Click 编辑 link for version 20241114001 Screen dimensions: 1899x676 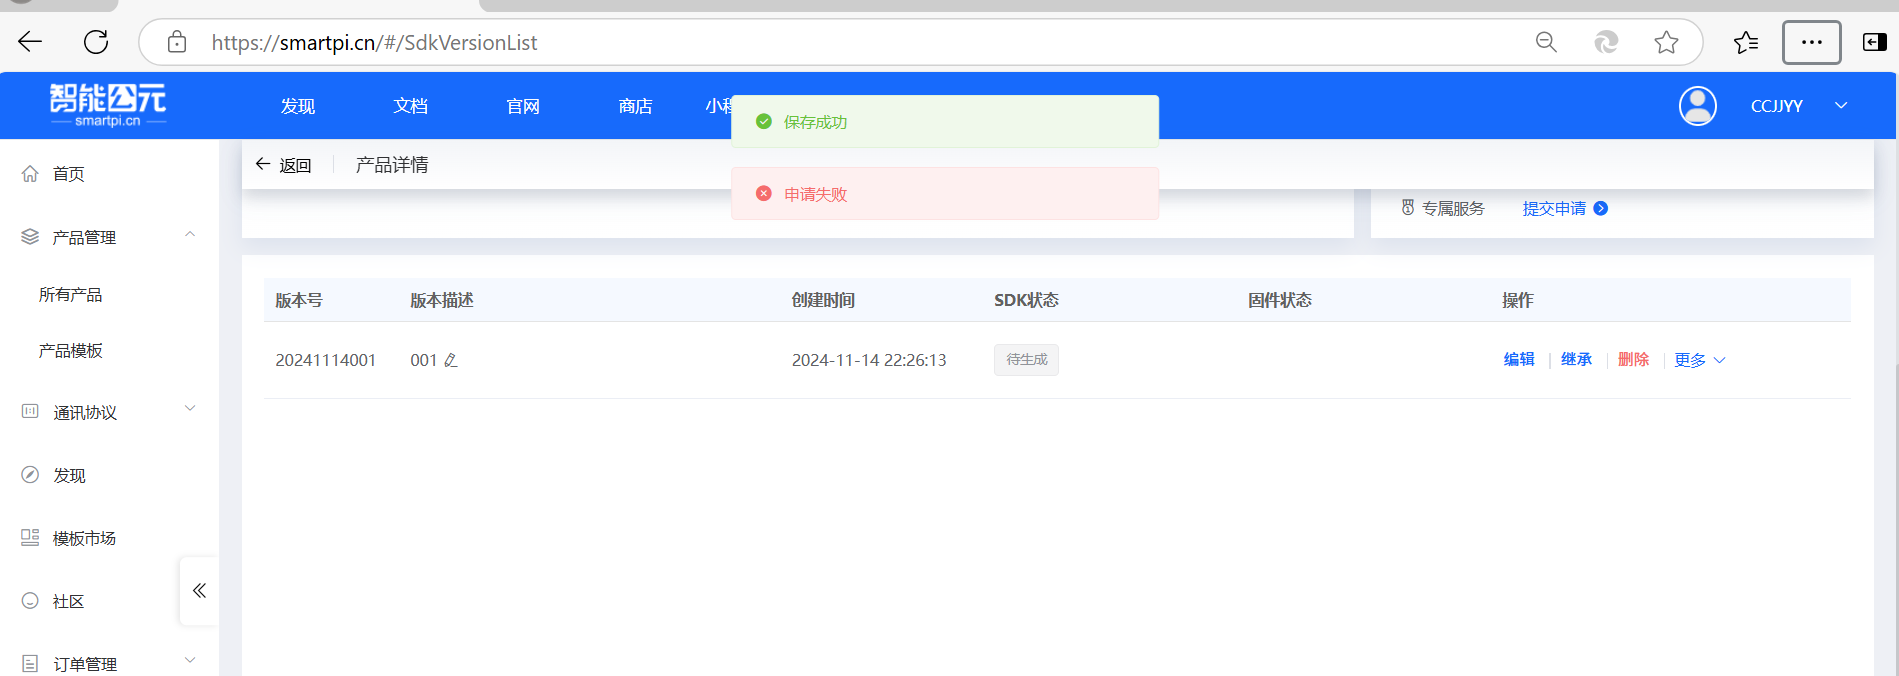1518,359
